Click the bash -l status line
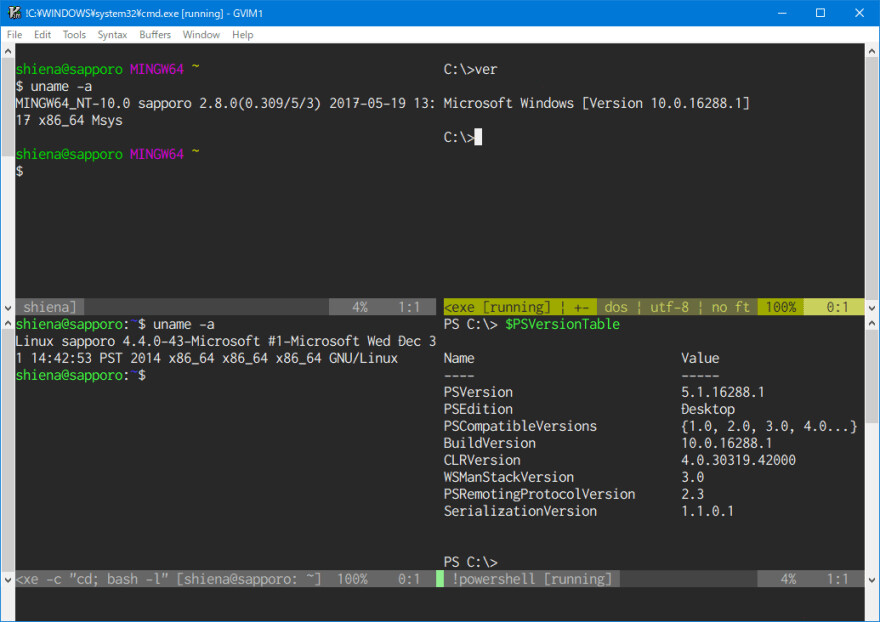880x622 pixels. coord(170,579)
